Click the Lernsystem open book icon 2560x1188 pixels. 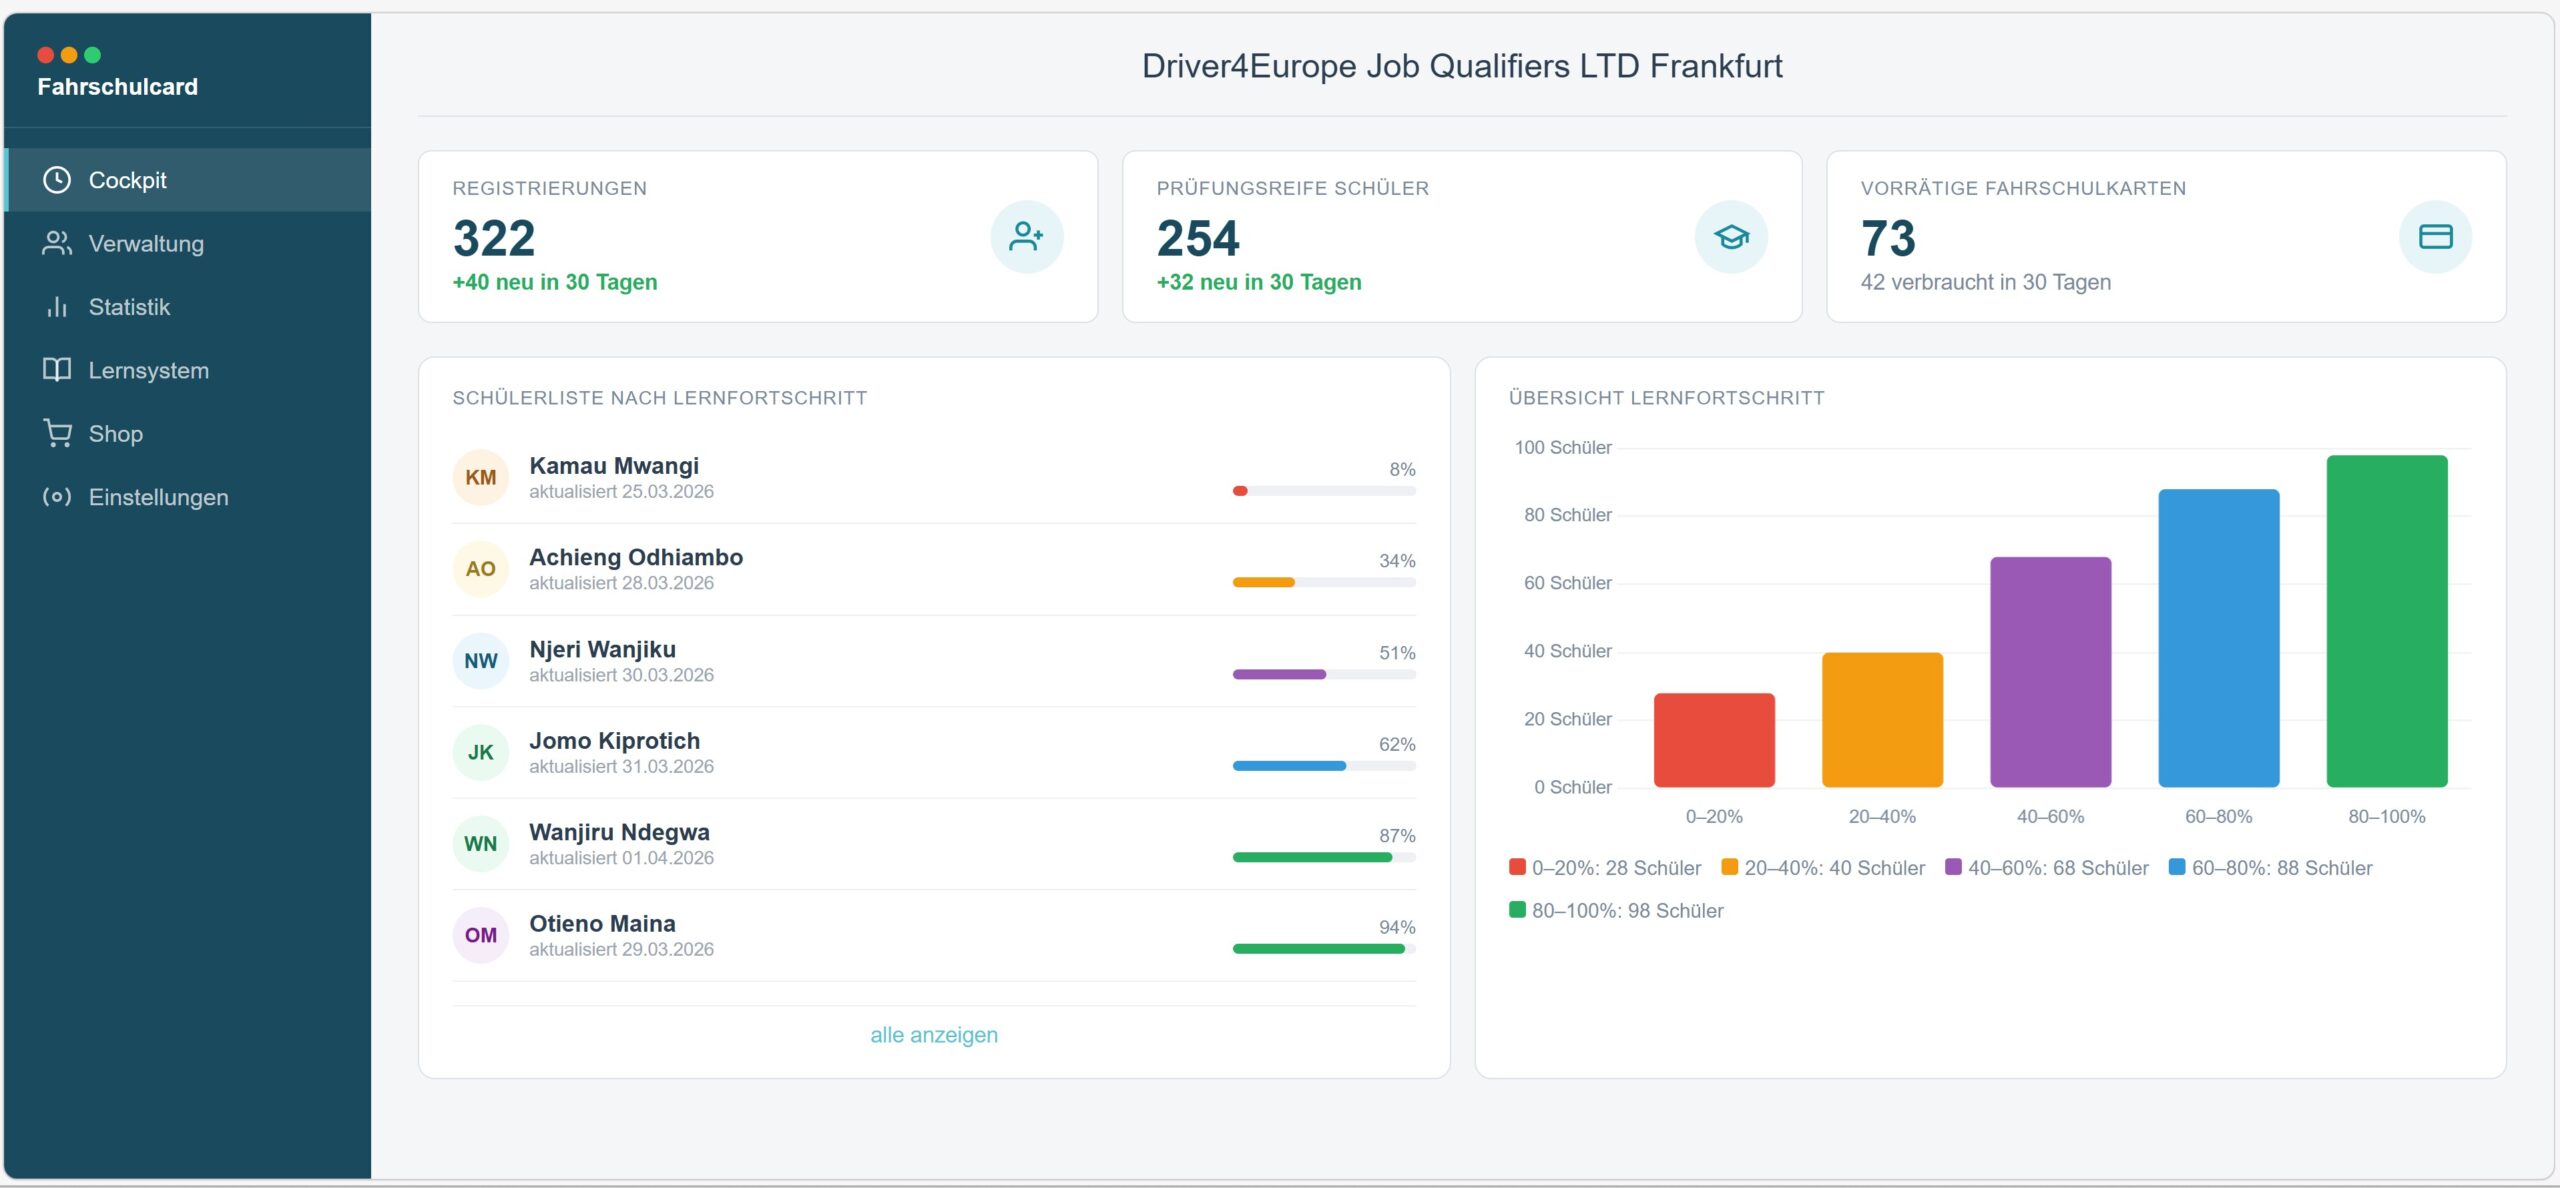click(x=57, y=370)
